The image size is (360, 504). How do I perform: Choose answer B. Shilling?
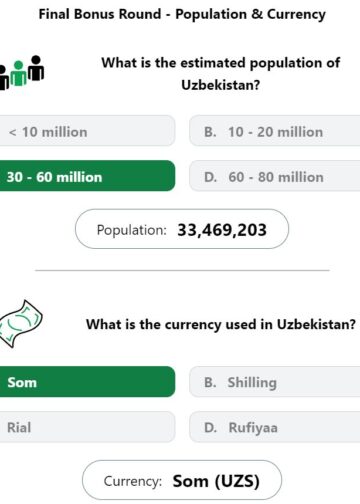point(275,382)
